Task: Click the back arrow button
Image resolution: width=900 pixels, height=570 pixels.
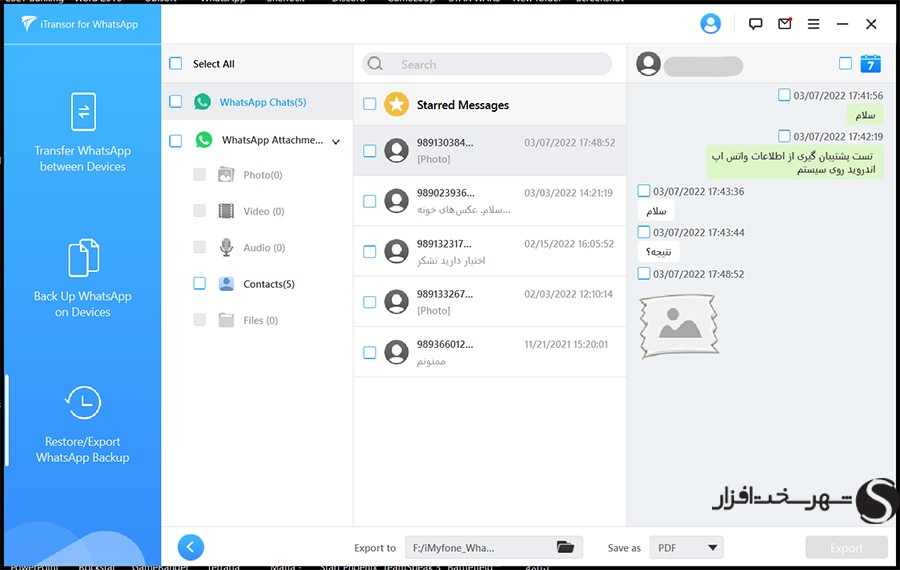Action: (191, 547)
